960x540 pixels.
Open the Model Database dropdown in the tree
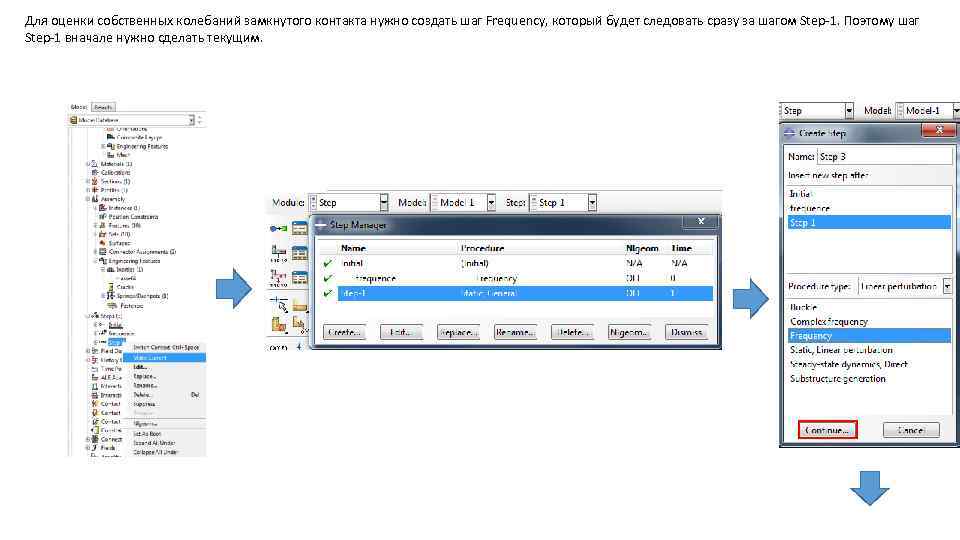(191, 120)
